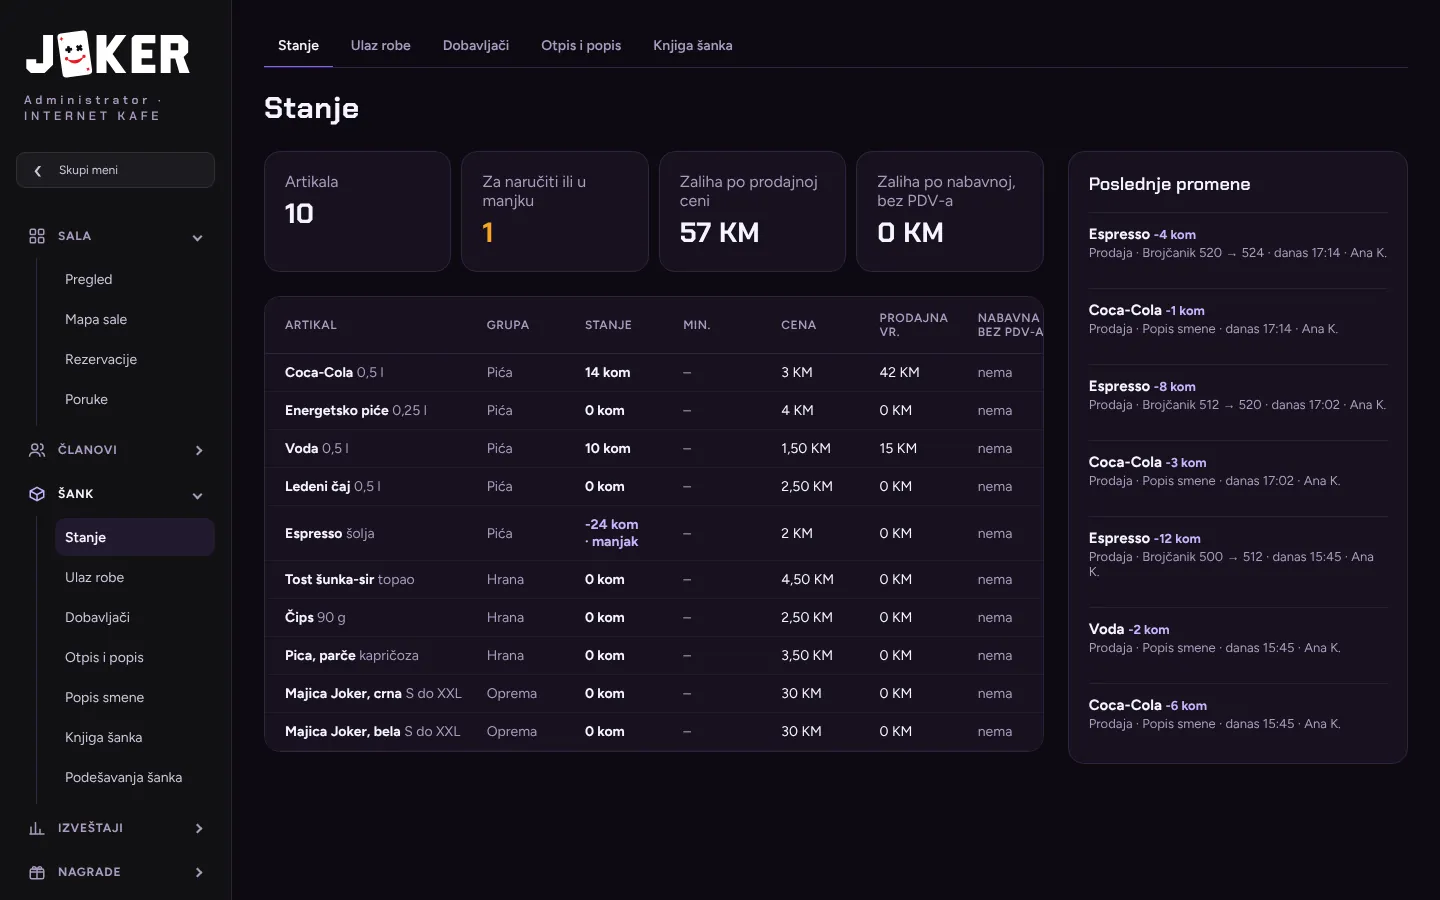This screenshot has height=900, width=1440.
Task: Expand the Nagrade section chevron
Action: (198, 872)
